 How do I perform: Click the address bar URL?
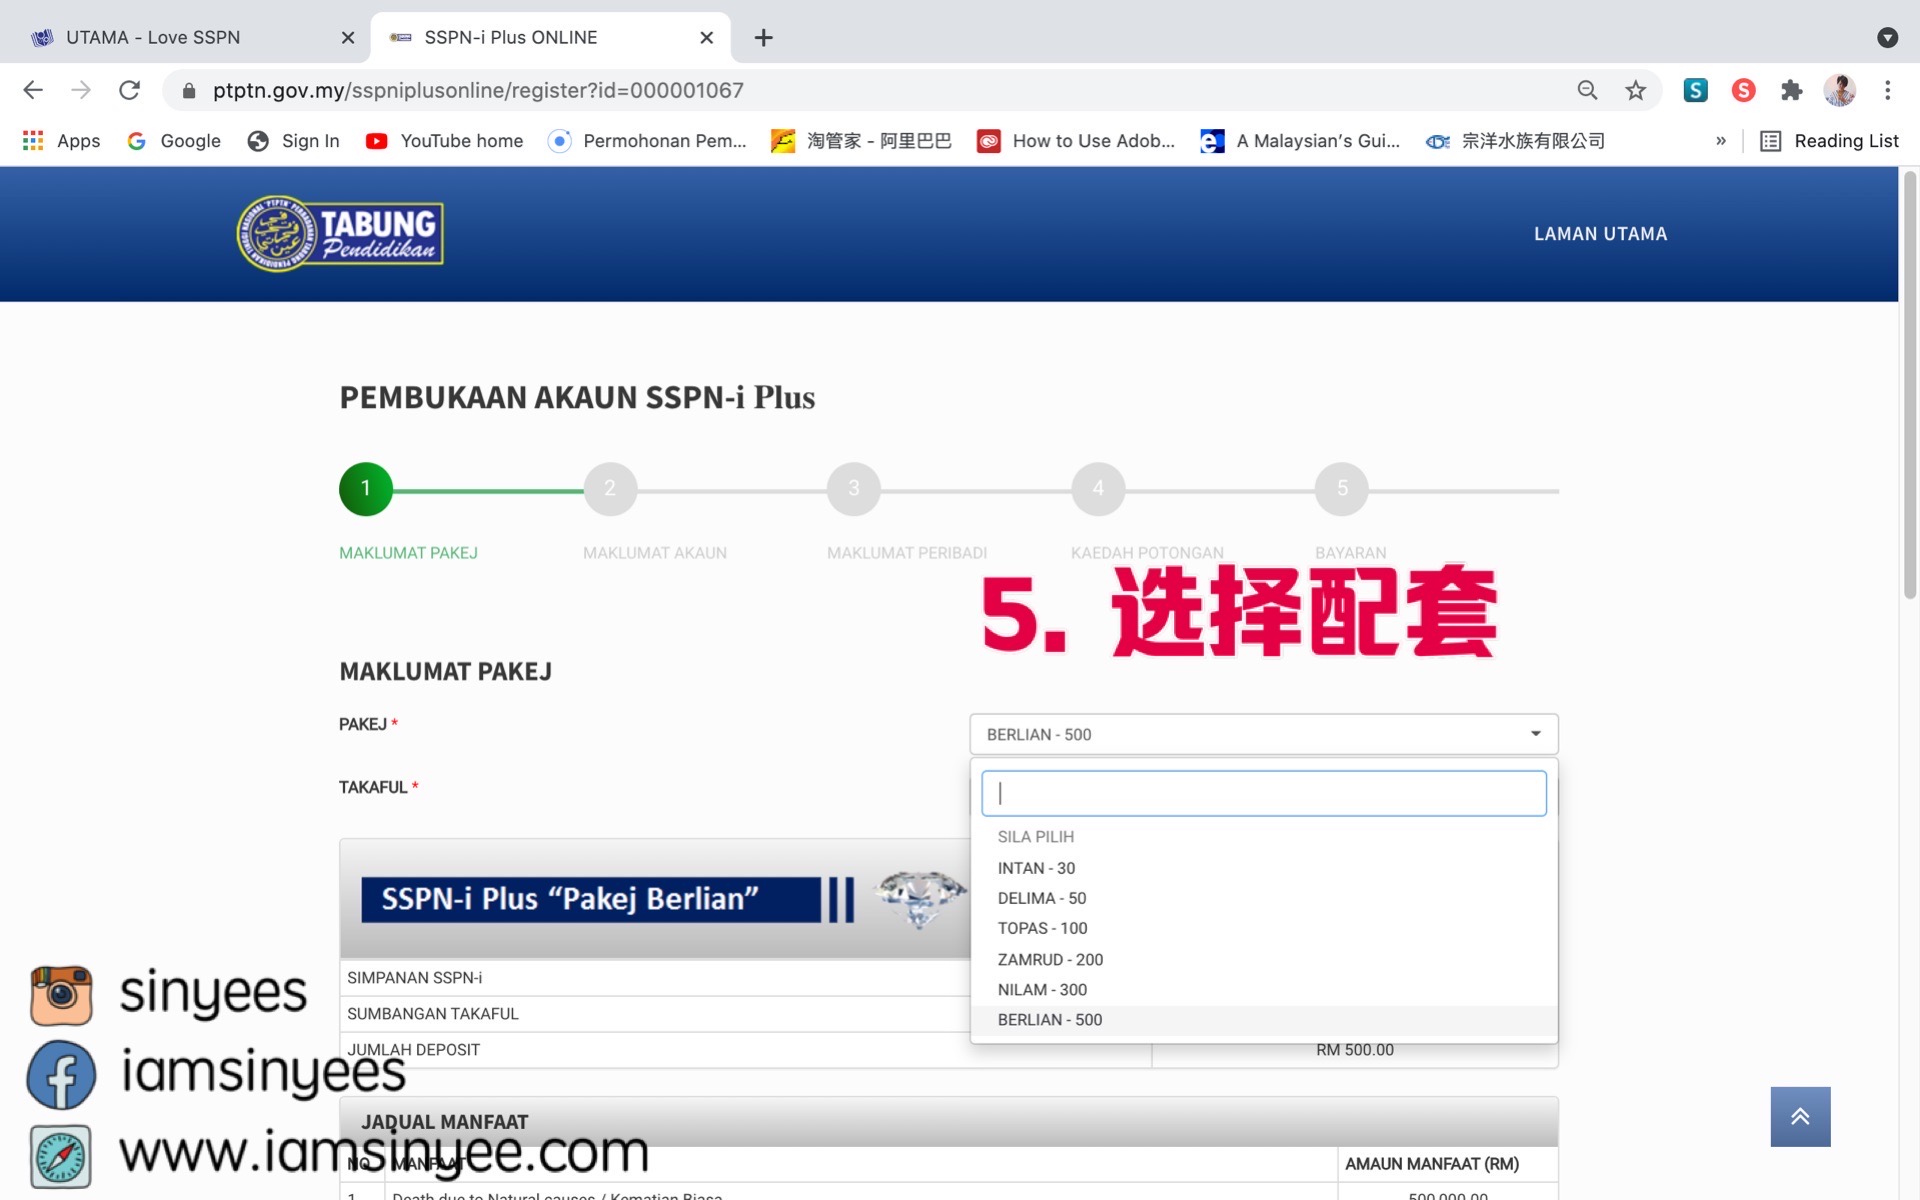[x=478, y=90]
